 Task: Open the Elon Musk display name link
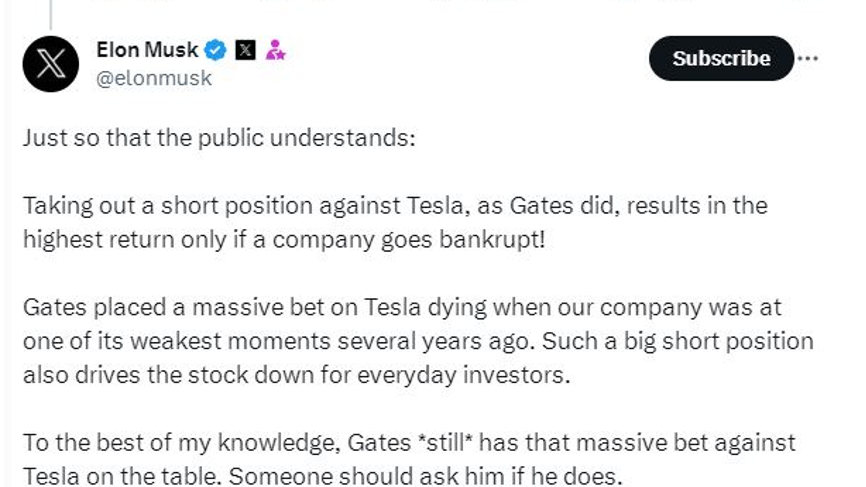pyautogui.click(x=147, y=50)
